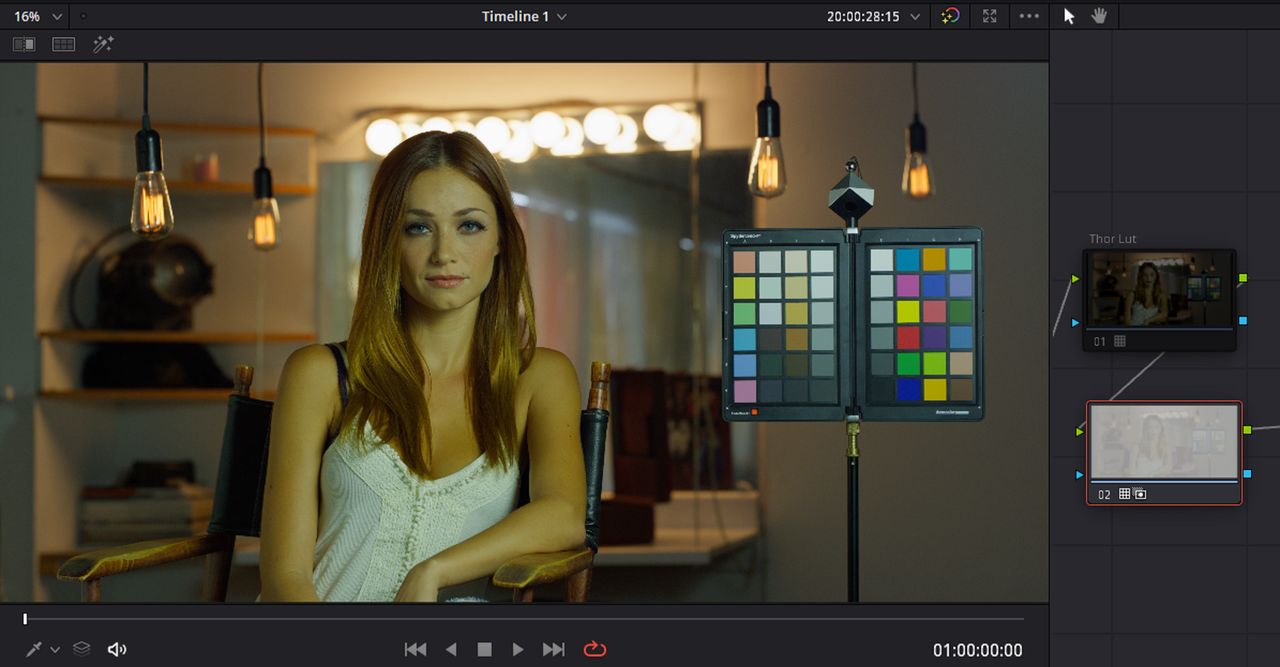
Task: Click the blue key input on node 02
Action: coord(1079,474)
